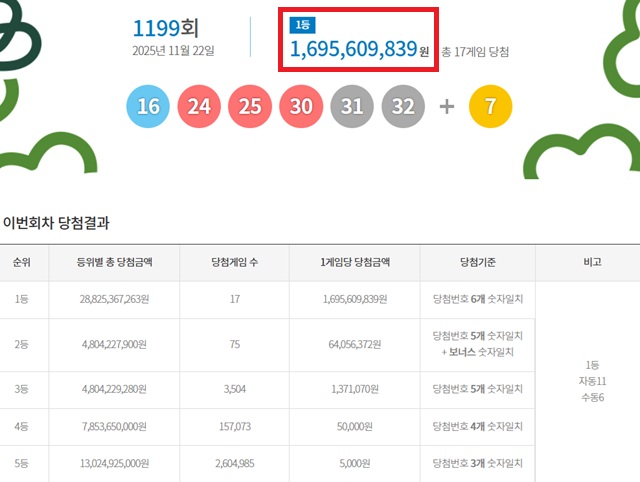Click the red number 24 lottery ball

point(200,106)
